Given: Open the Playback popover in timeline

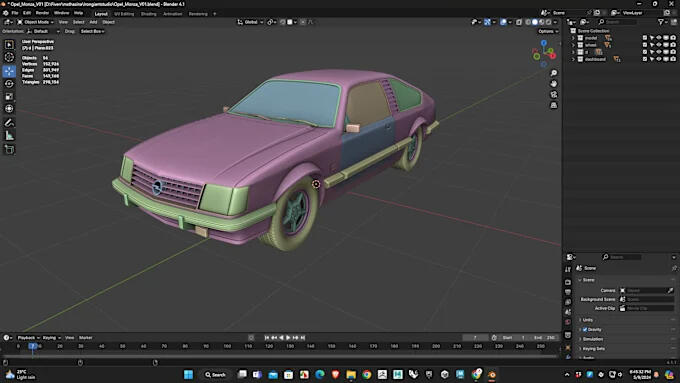Looking at the screenshot, I should [28, 337].
